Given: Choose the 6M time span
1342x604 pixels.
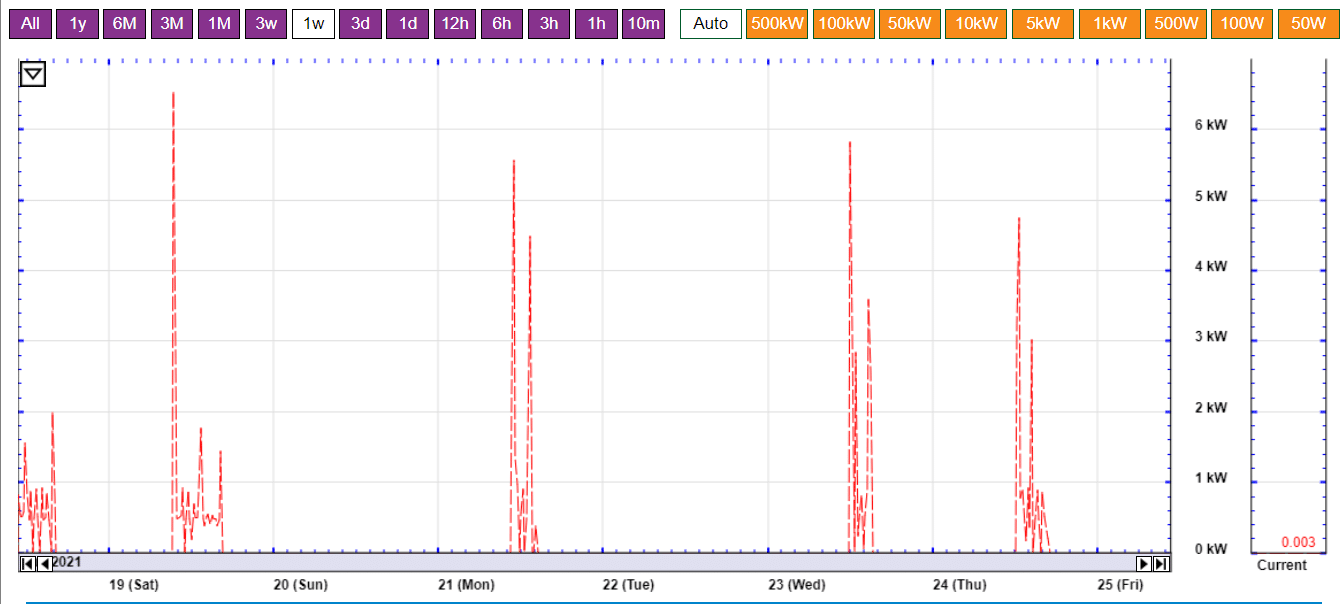Looking at the screenshot, I should (124, 24).
